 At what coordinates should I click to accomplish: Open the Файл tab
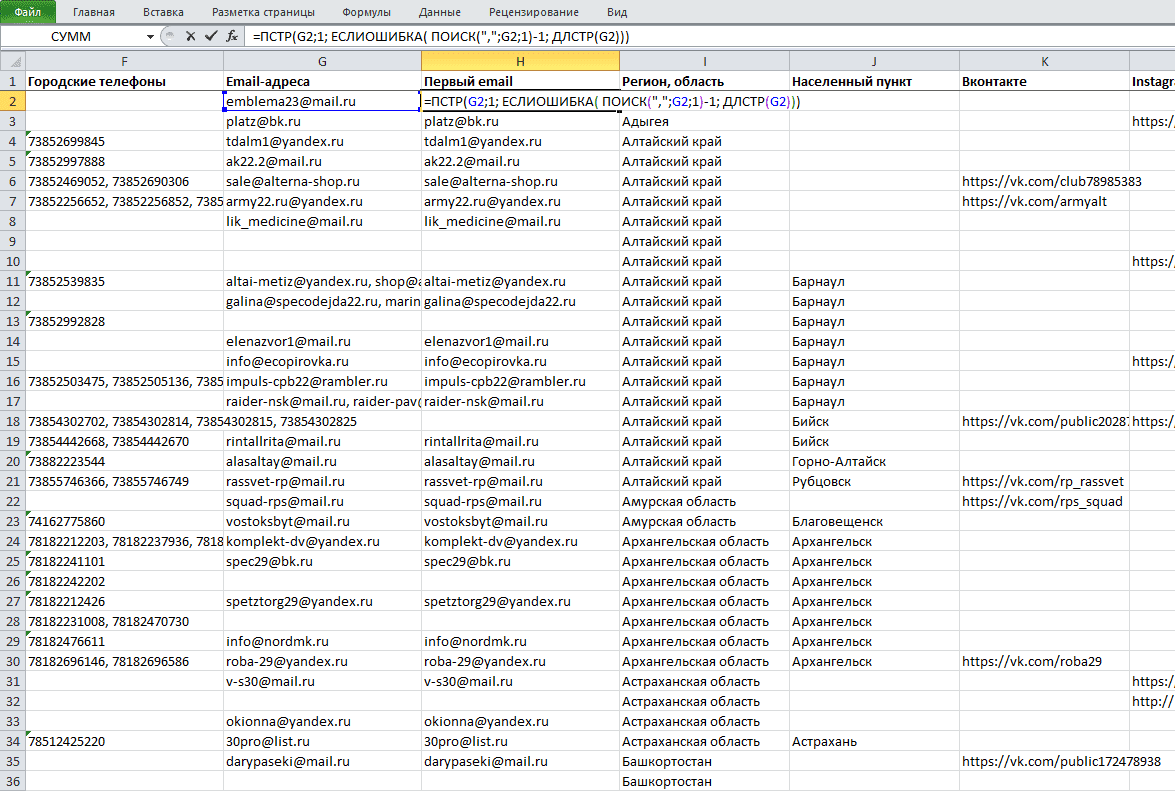click(x=28, y=12)
